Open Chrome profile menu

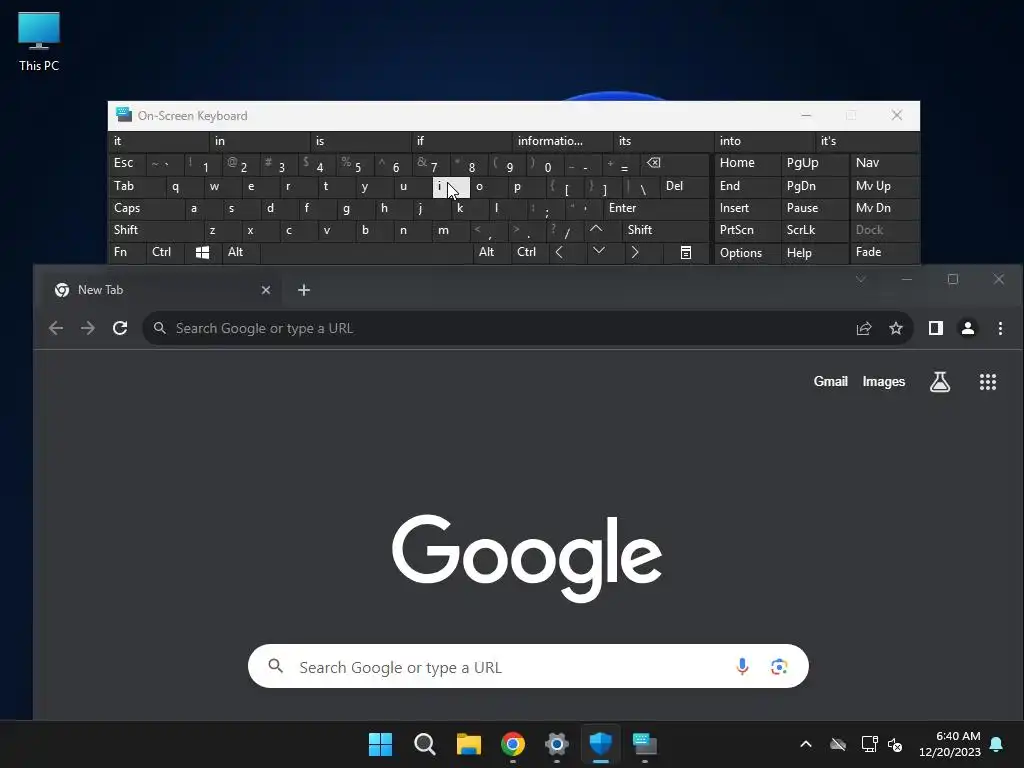(x=968, y=328)
